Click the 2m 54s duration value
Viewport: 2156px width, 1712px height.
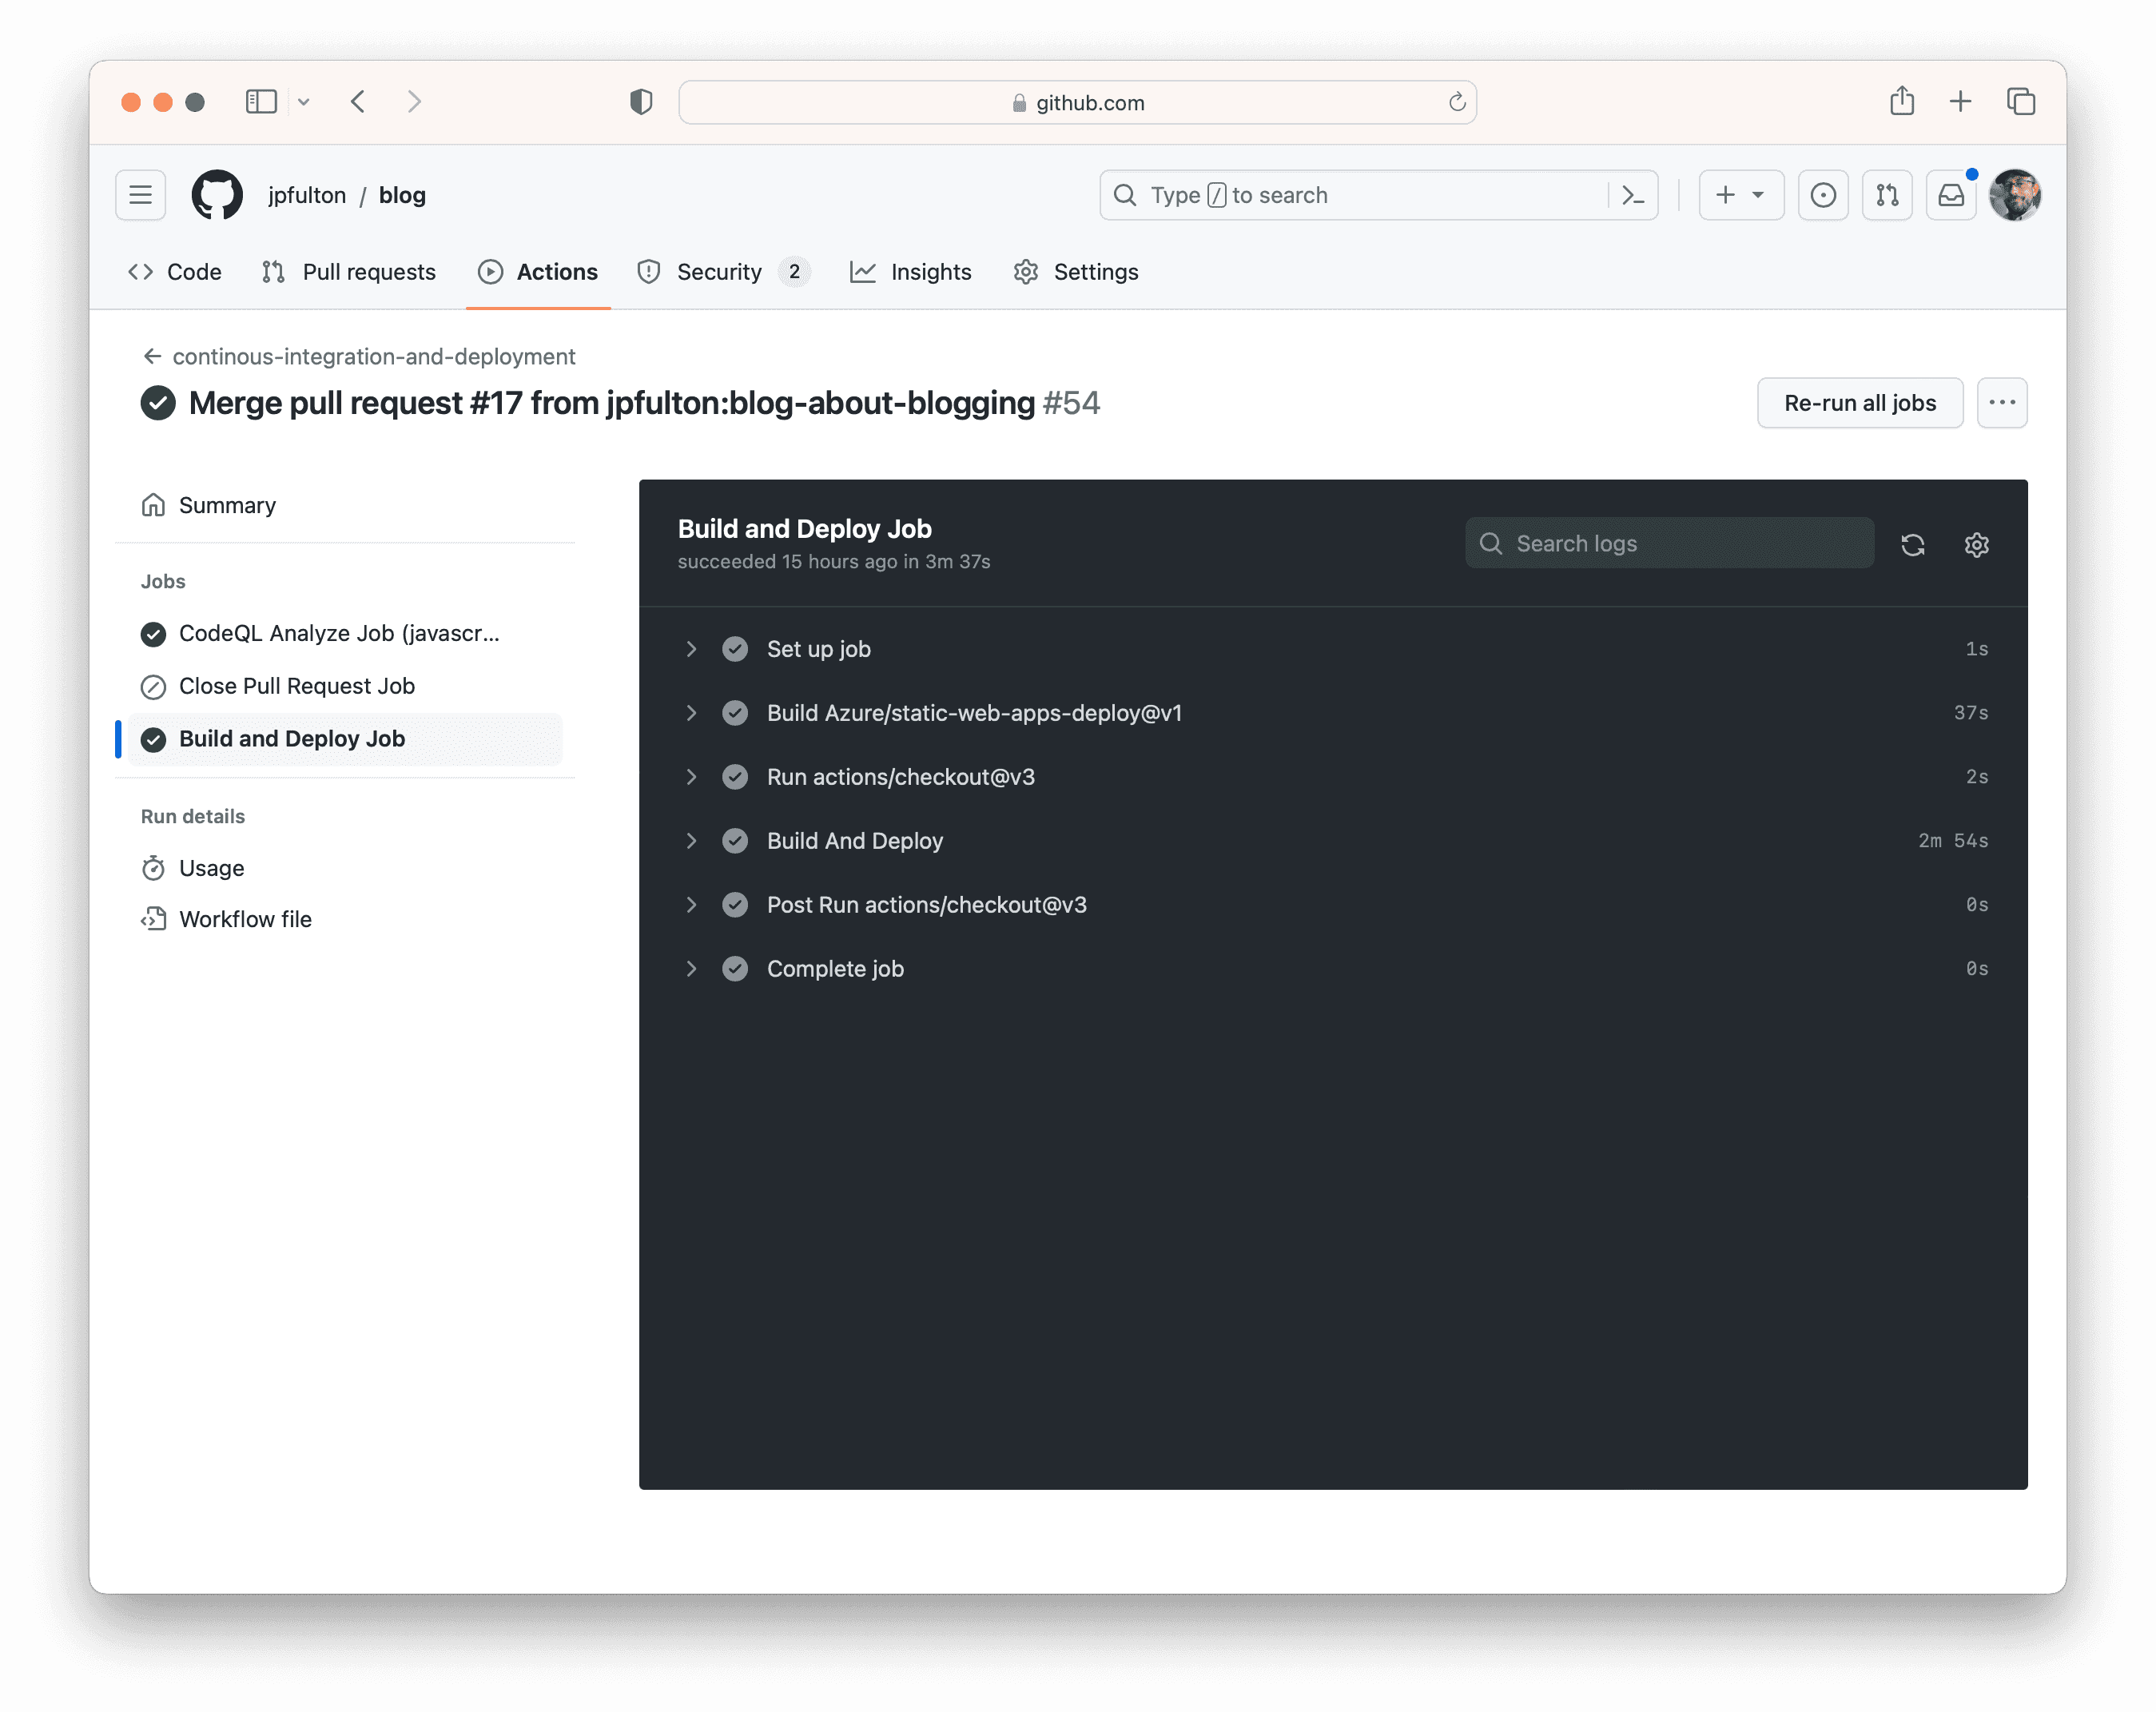(x=1953, y=841)
